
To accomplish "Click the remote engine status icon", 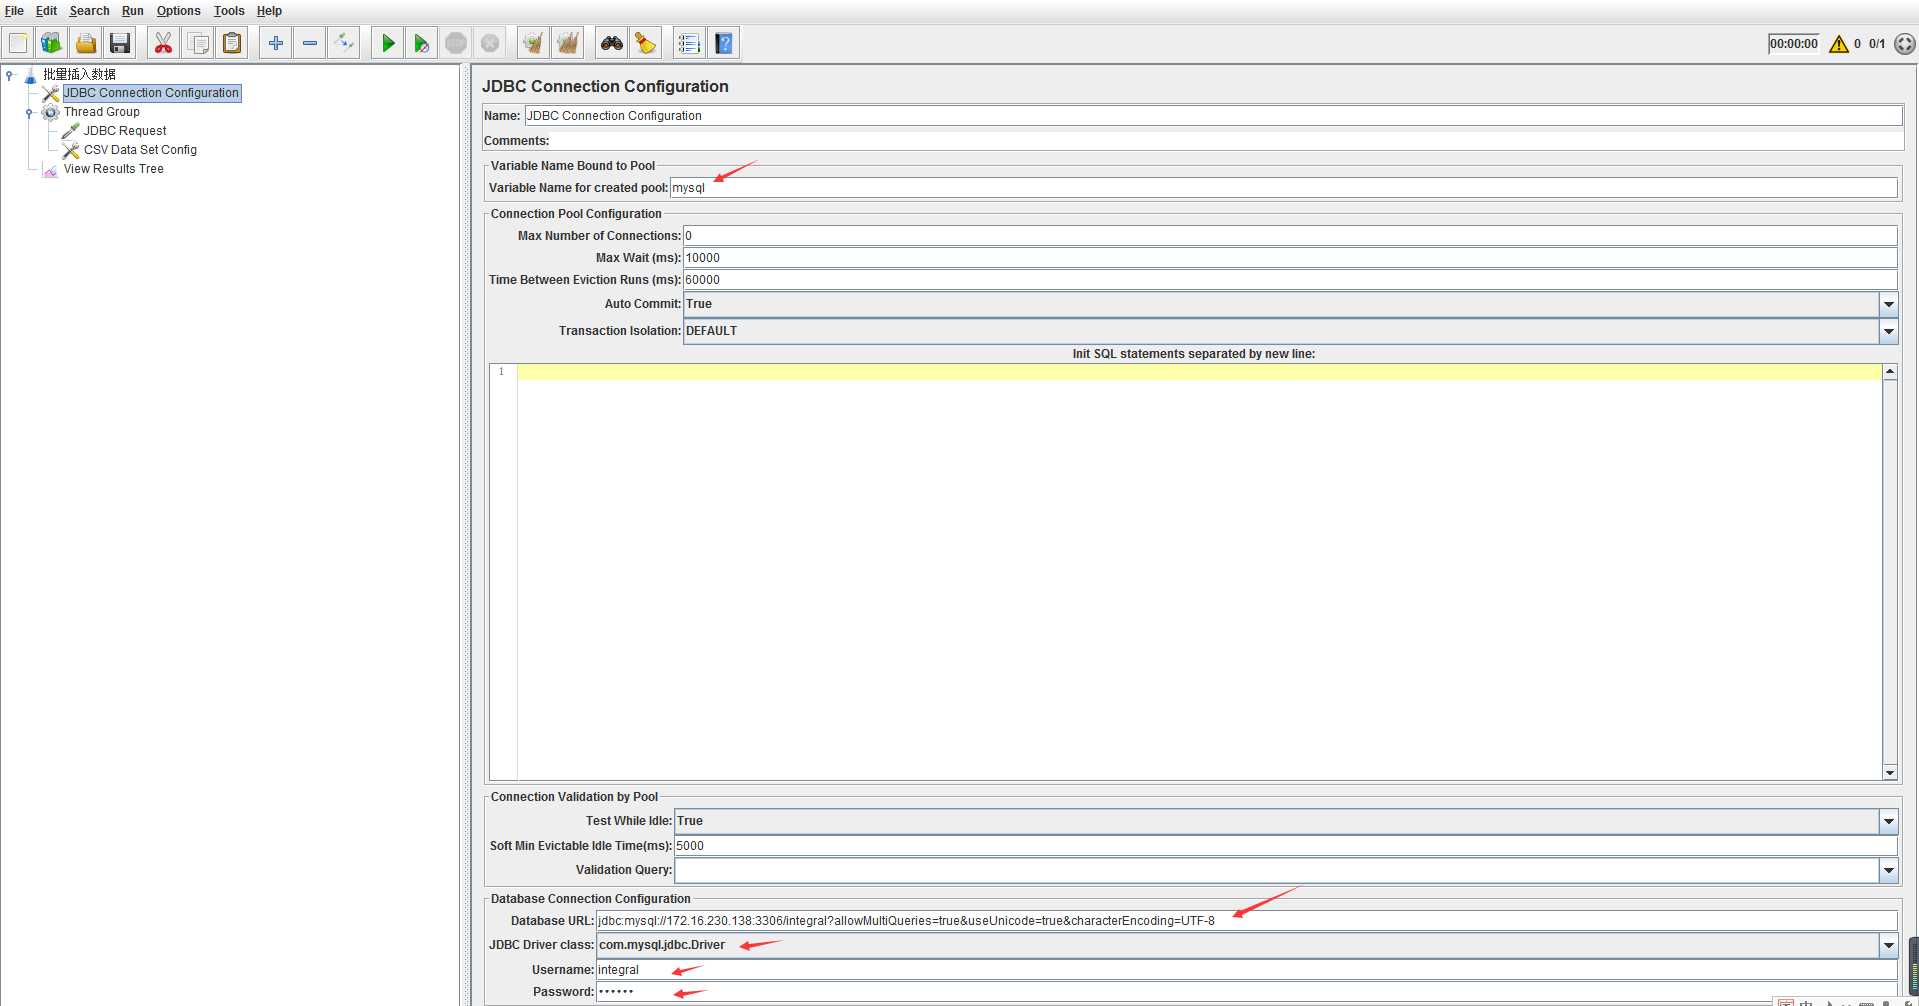I will [1905, 44].
